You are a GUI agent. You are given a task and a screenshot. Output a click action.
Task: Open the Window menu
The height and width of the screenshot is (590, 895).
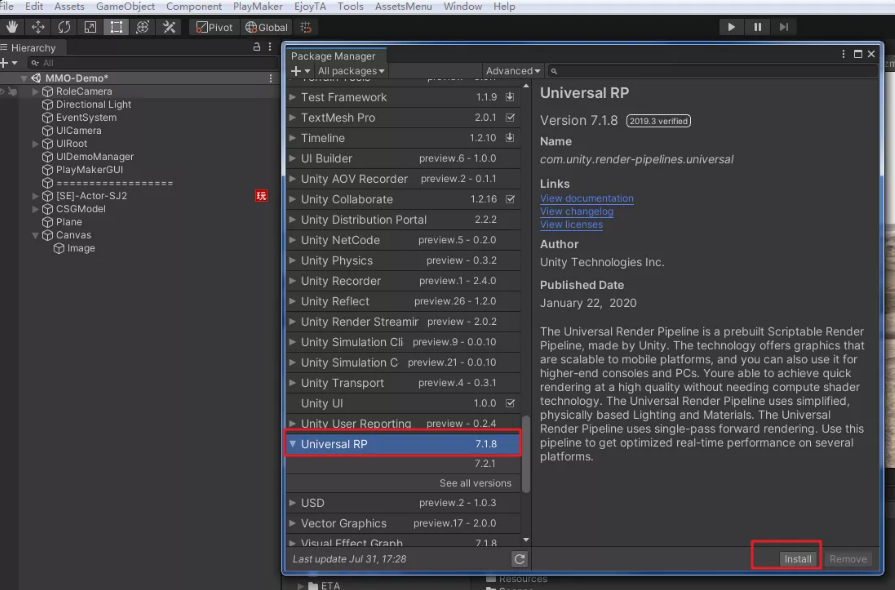462,6
